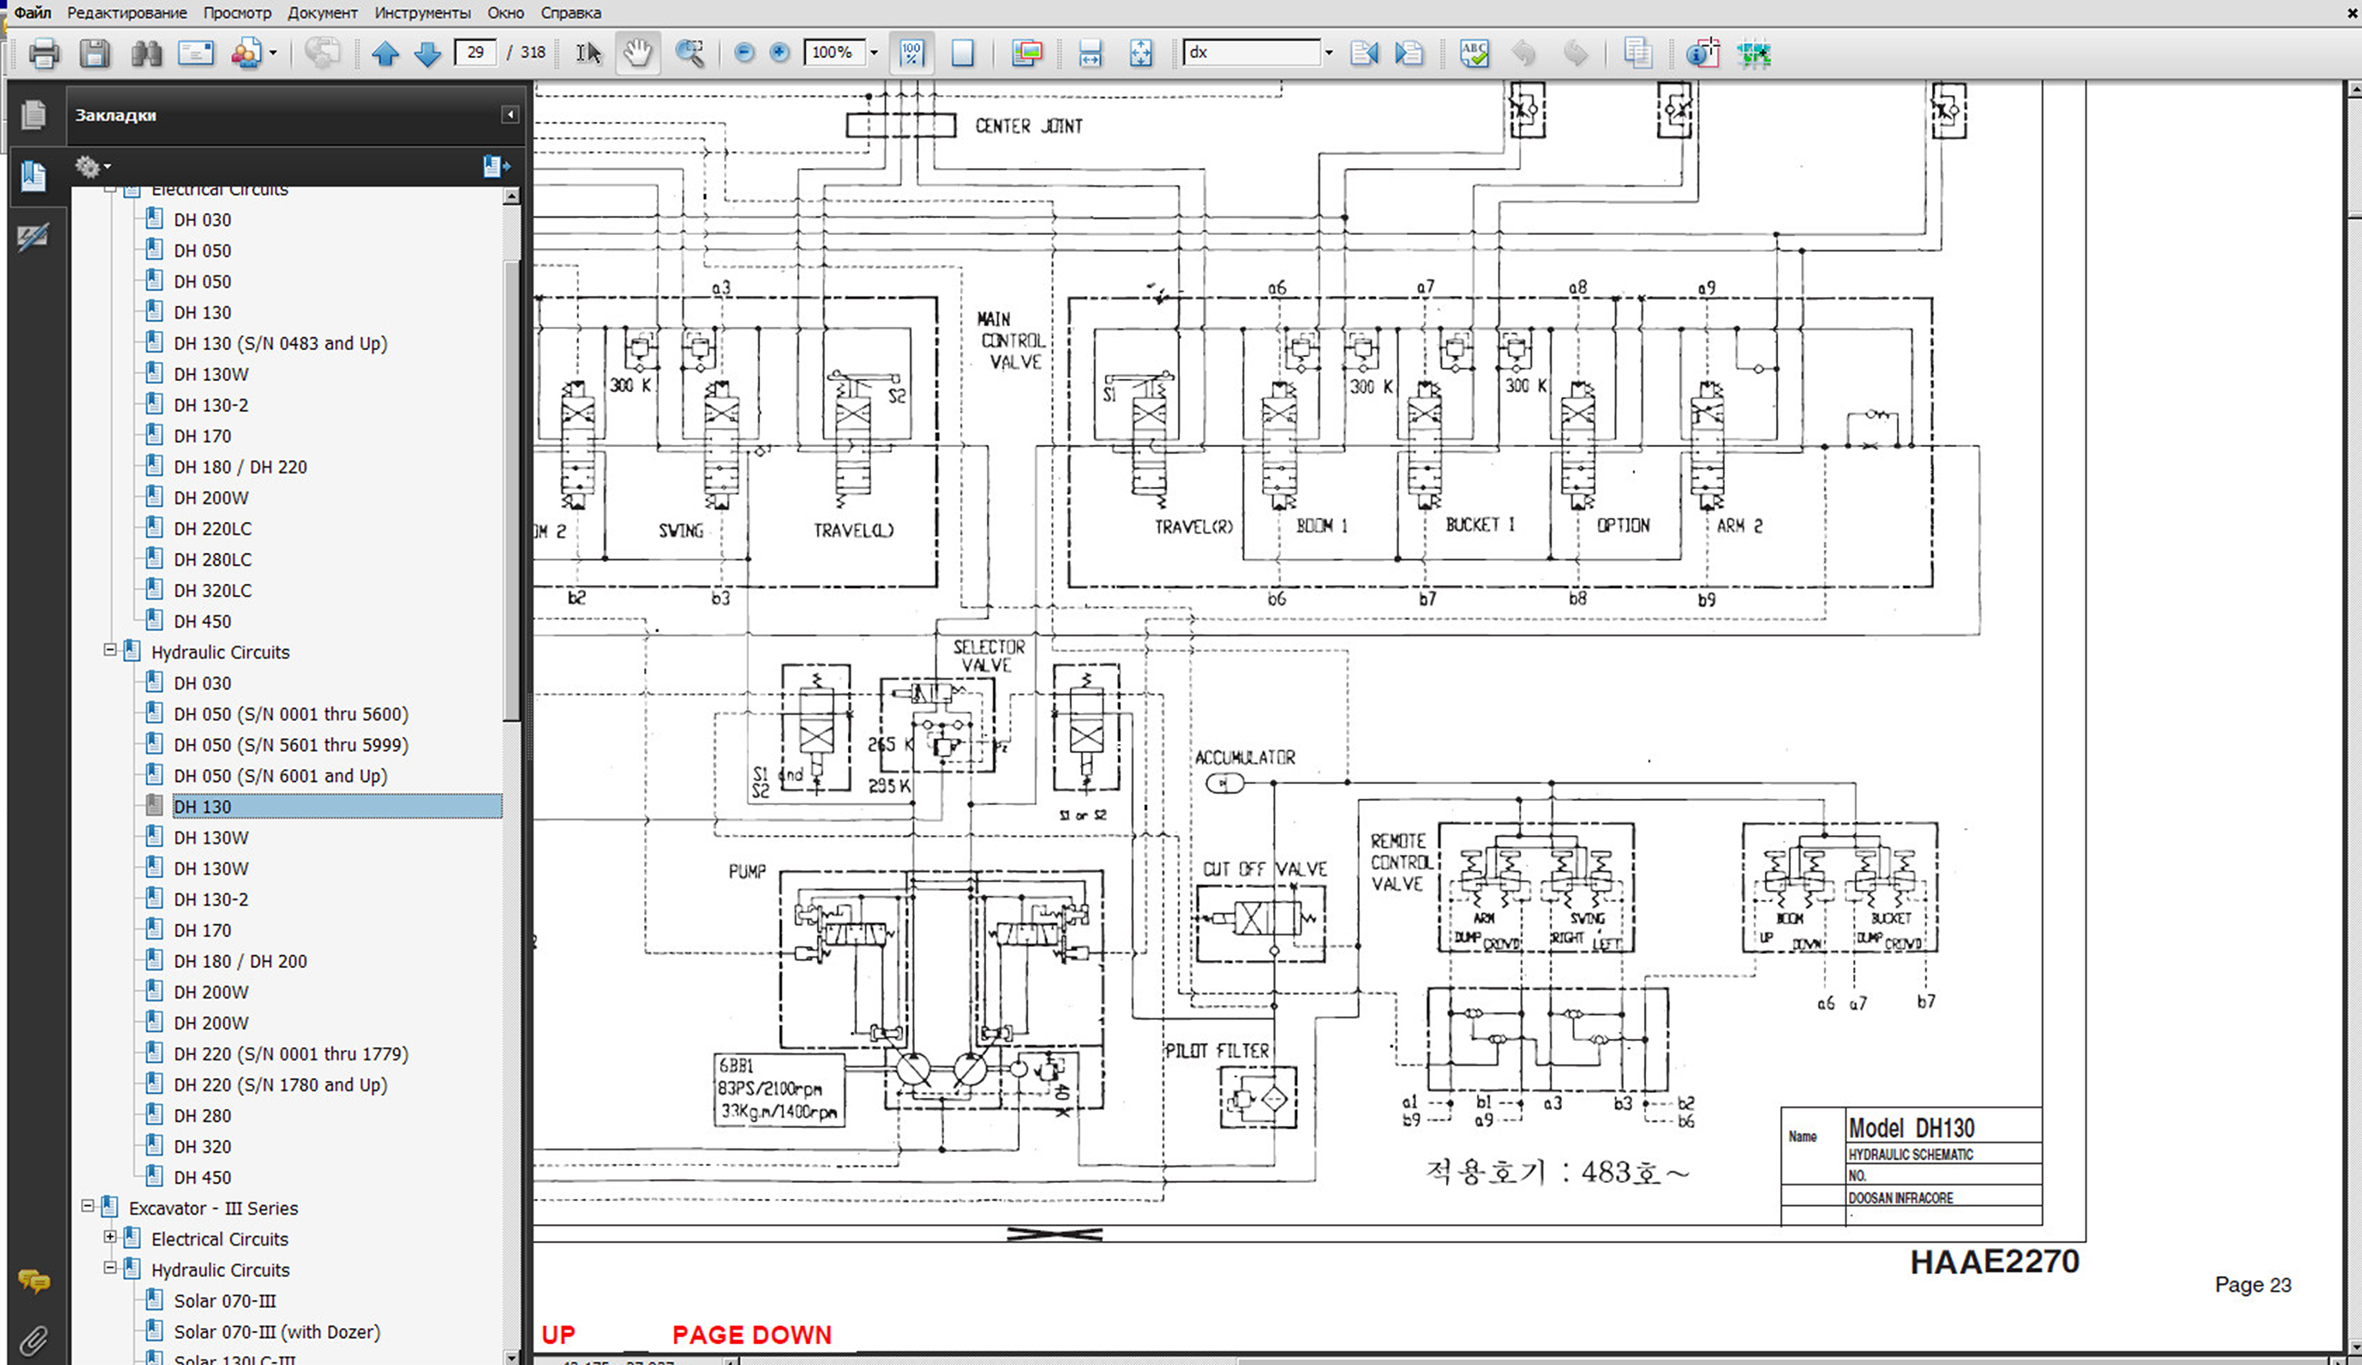Collapse the Hydraulic Circuits tree node
Image resolution: width=2362 pixels, height=1365 pixels.
(110, 651)
